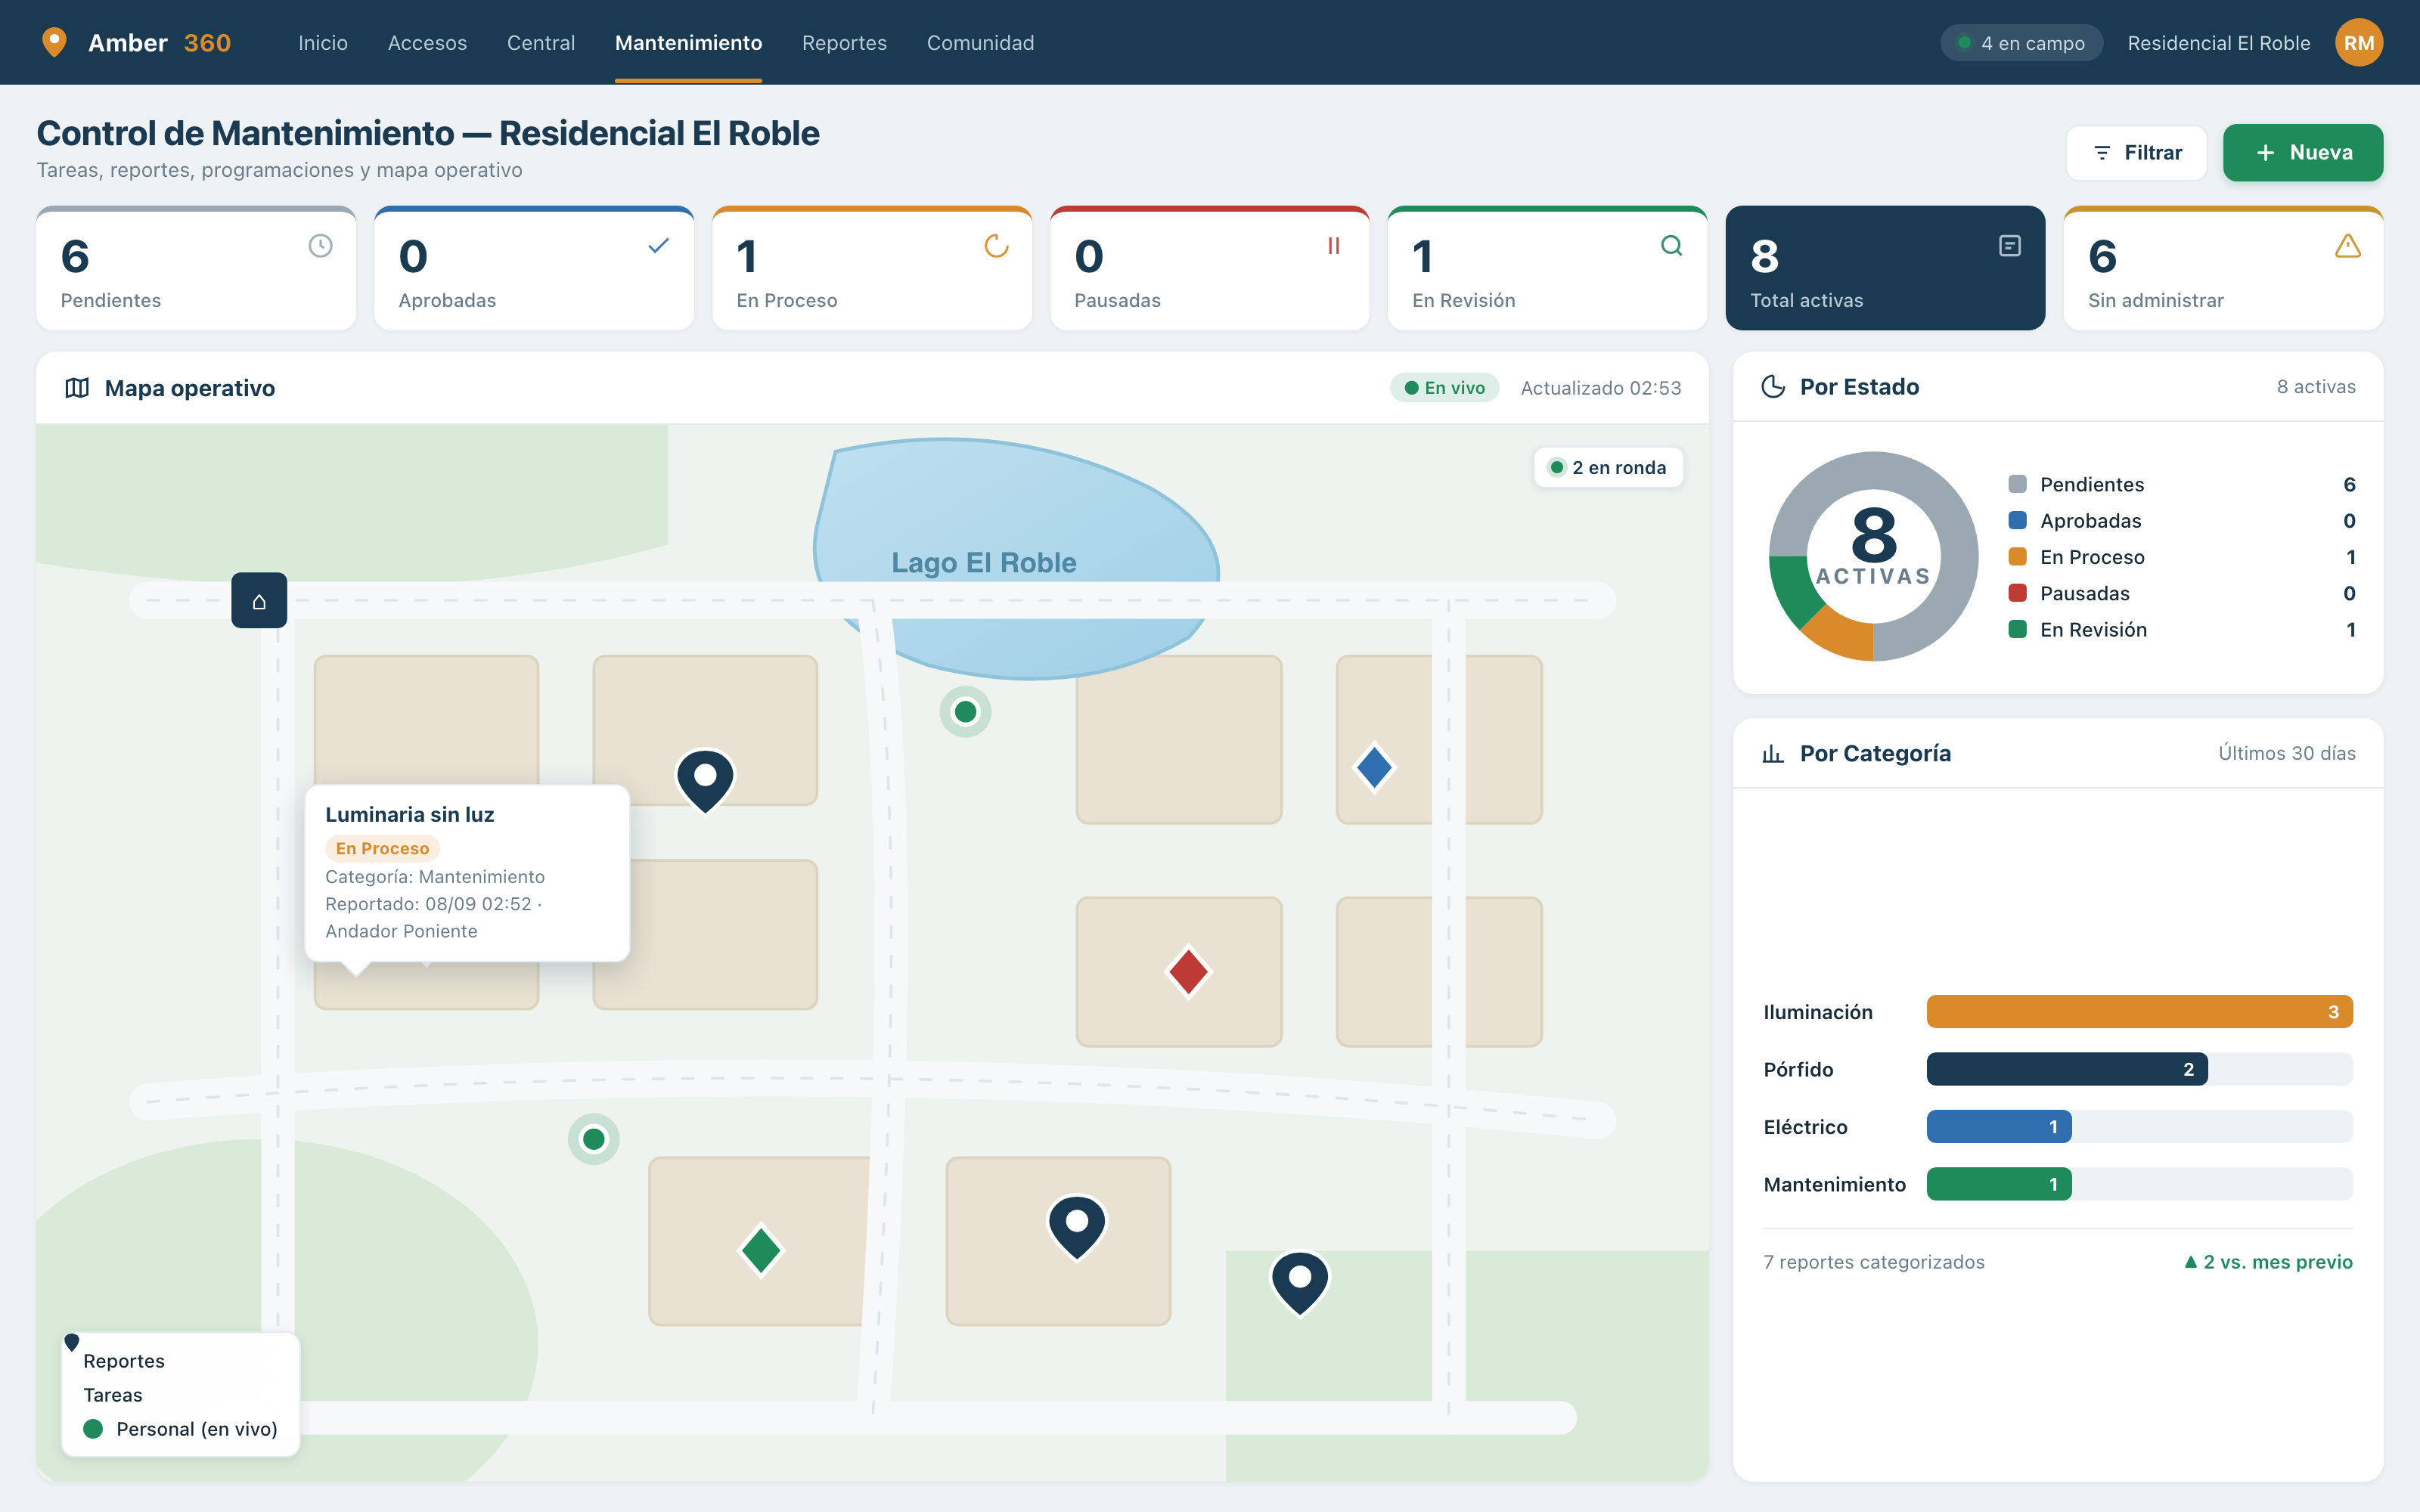2420x1512 pixels.
Task: Click the red Pausadas legend swatch
Action: pos(2017,593)
